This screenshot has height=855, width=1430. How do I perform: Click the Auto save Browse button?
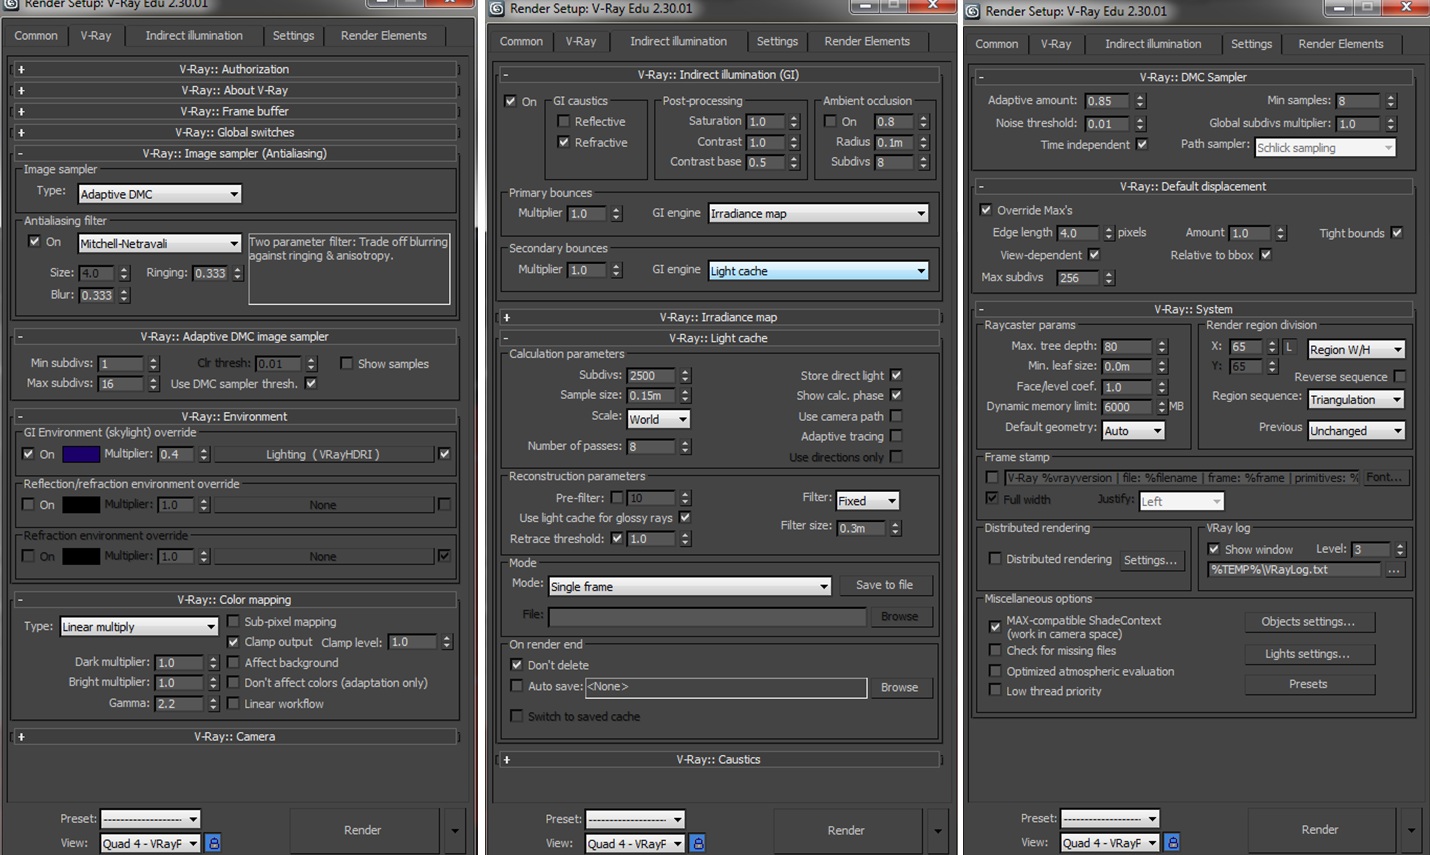(x=899, y=687)
